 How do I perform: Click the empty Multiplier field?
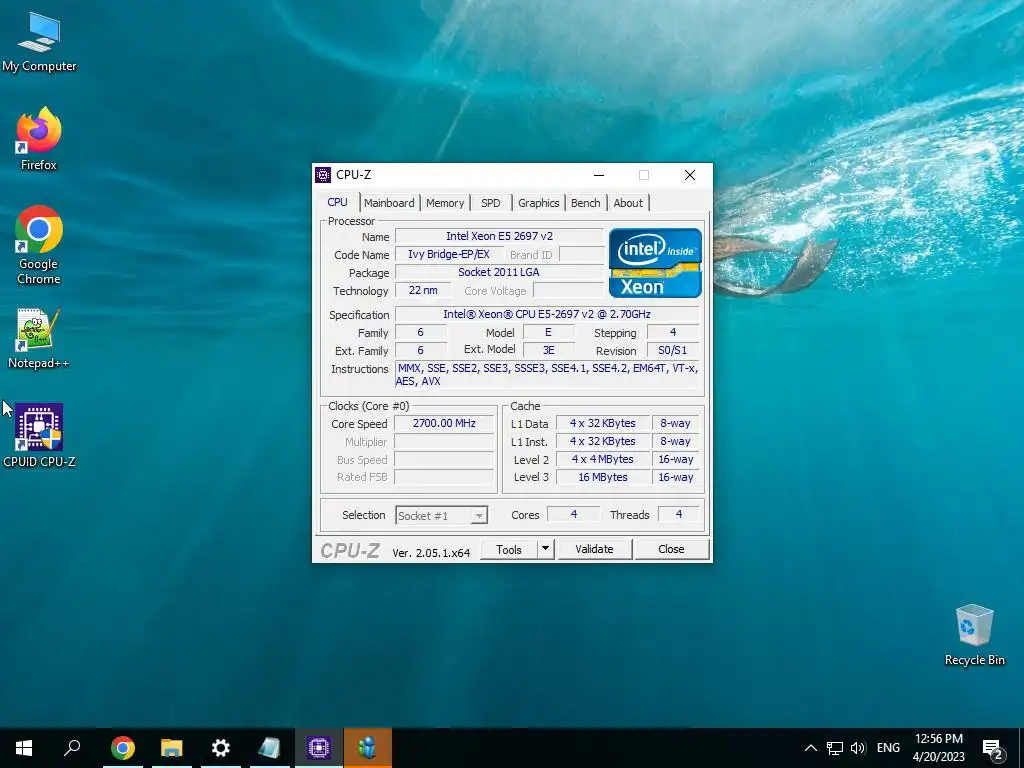tap(444, 441)
